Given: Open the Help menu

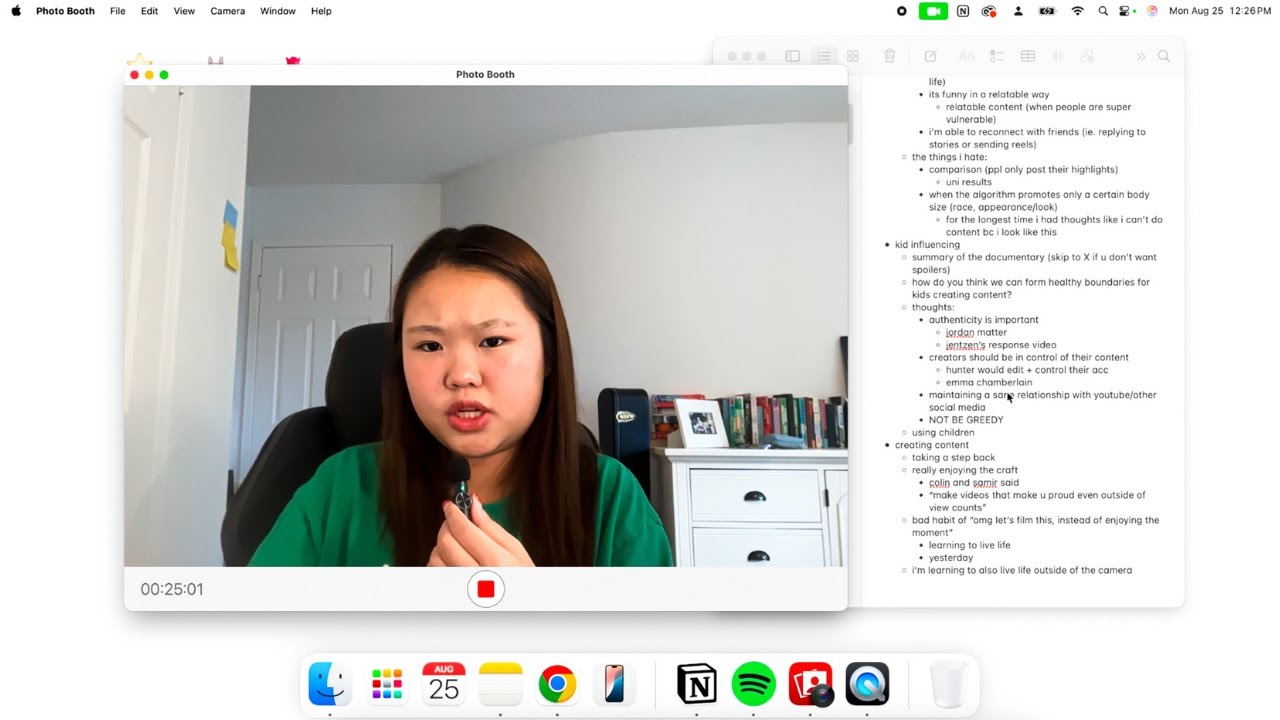Looking at the screenshot, I should click(321, 11).
